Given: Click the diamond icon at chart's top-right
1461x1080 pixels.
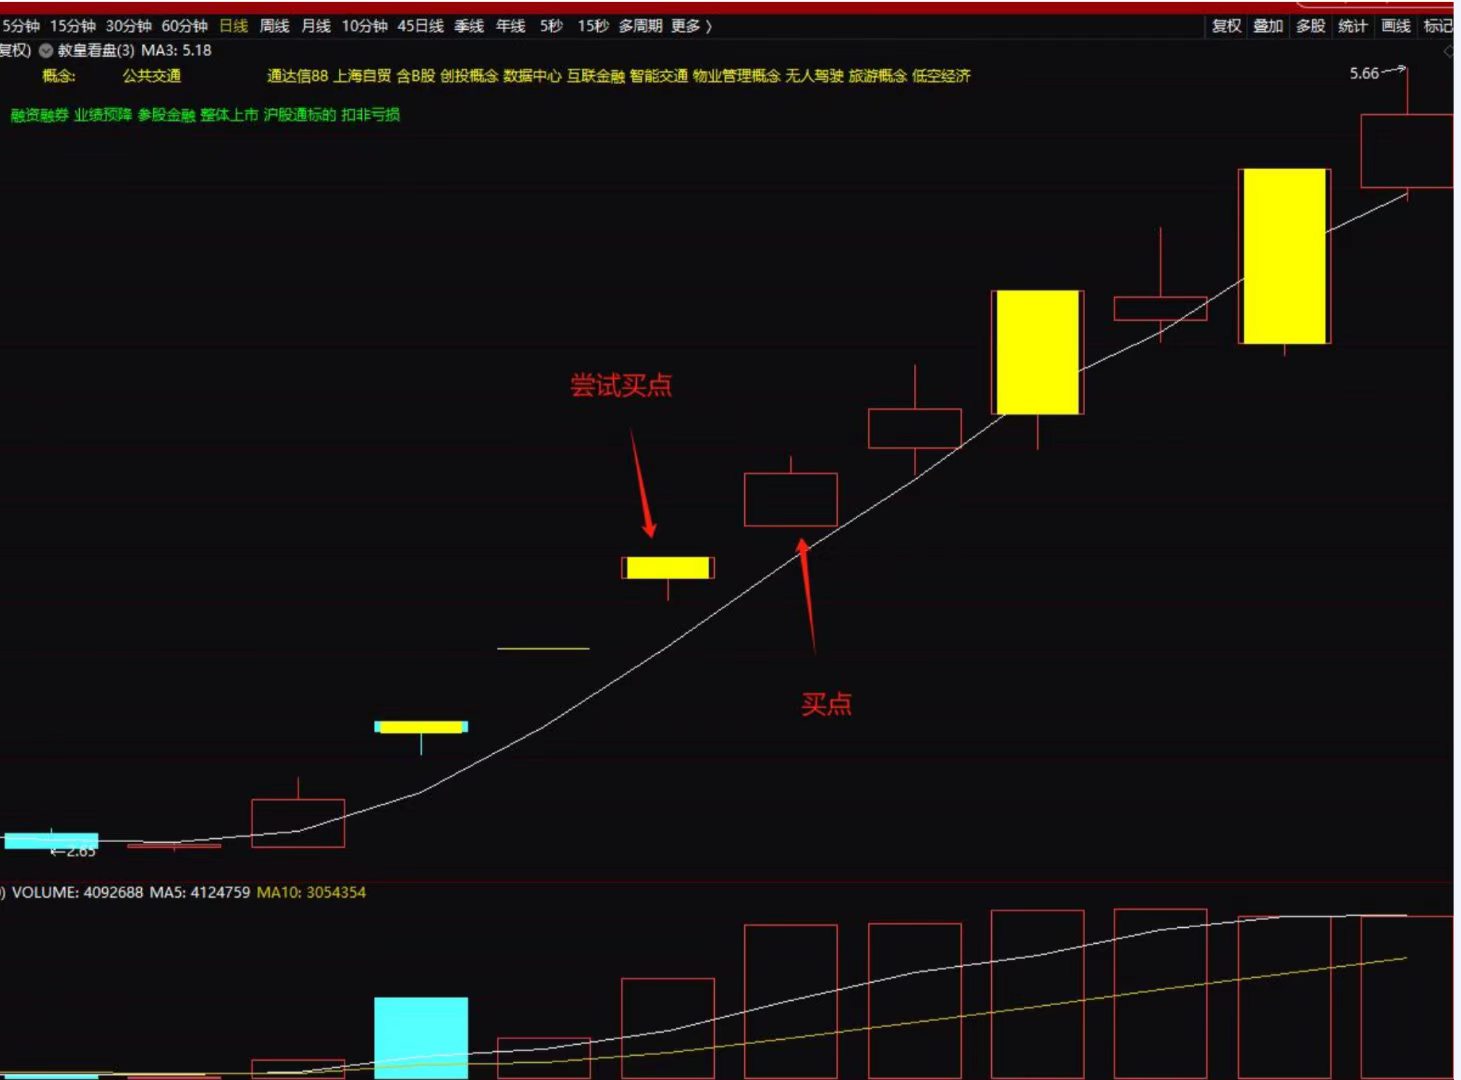Looking at the screenshot, I should click(x=1448, y=51).
